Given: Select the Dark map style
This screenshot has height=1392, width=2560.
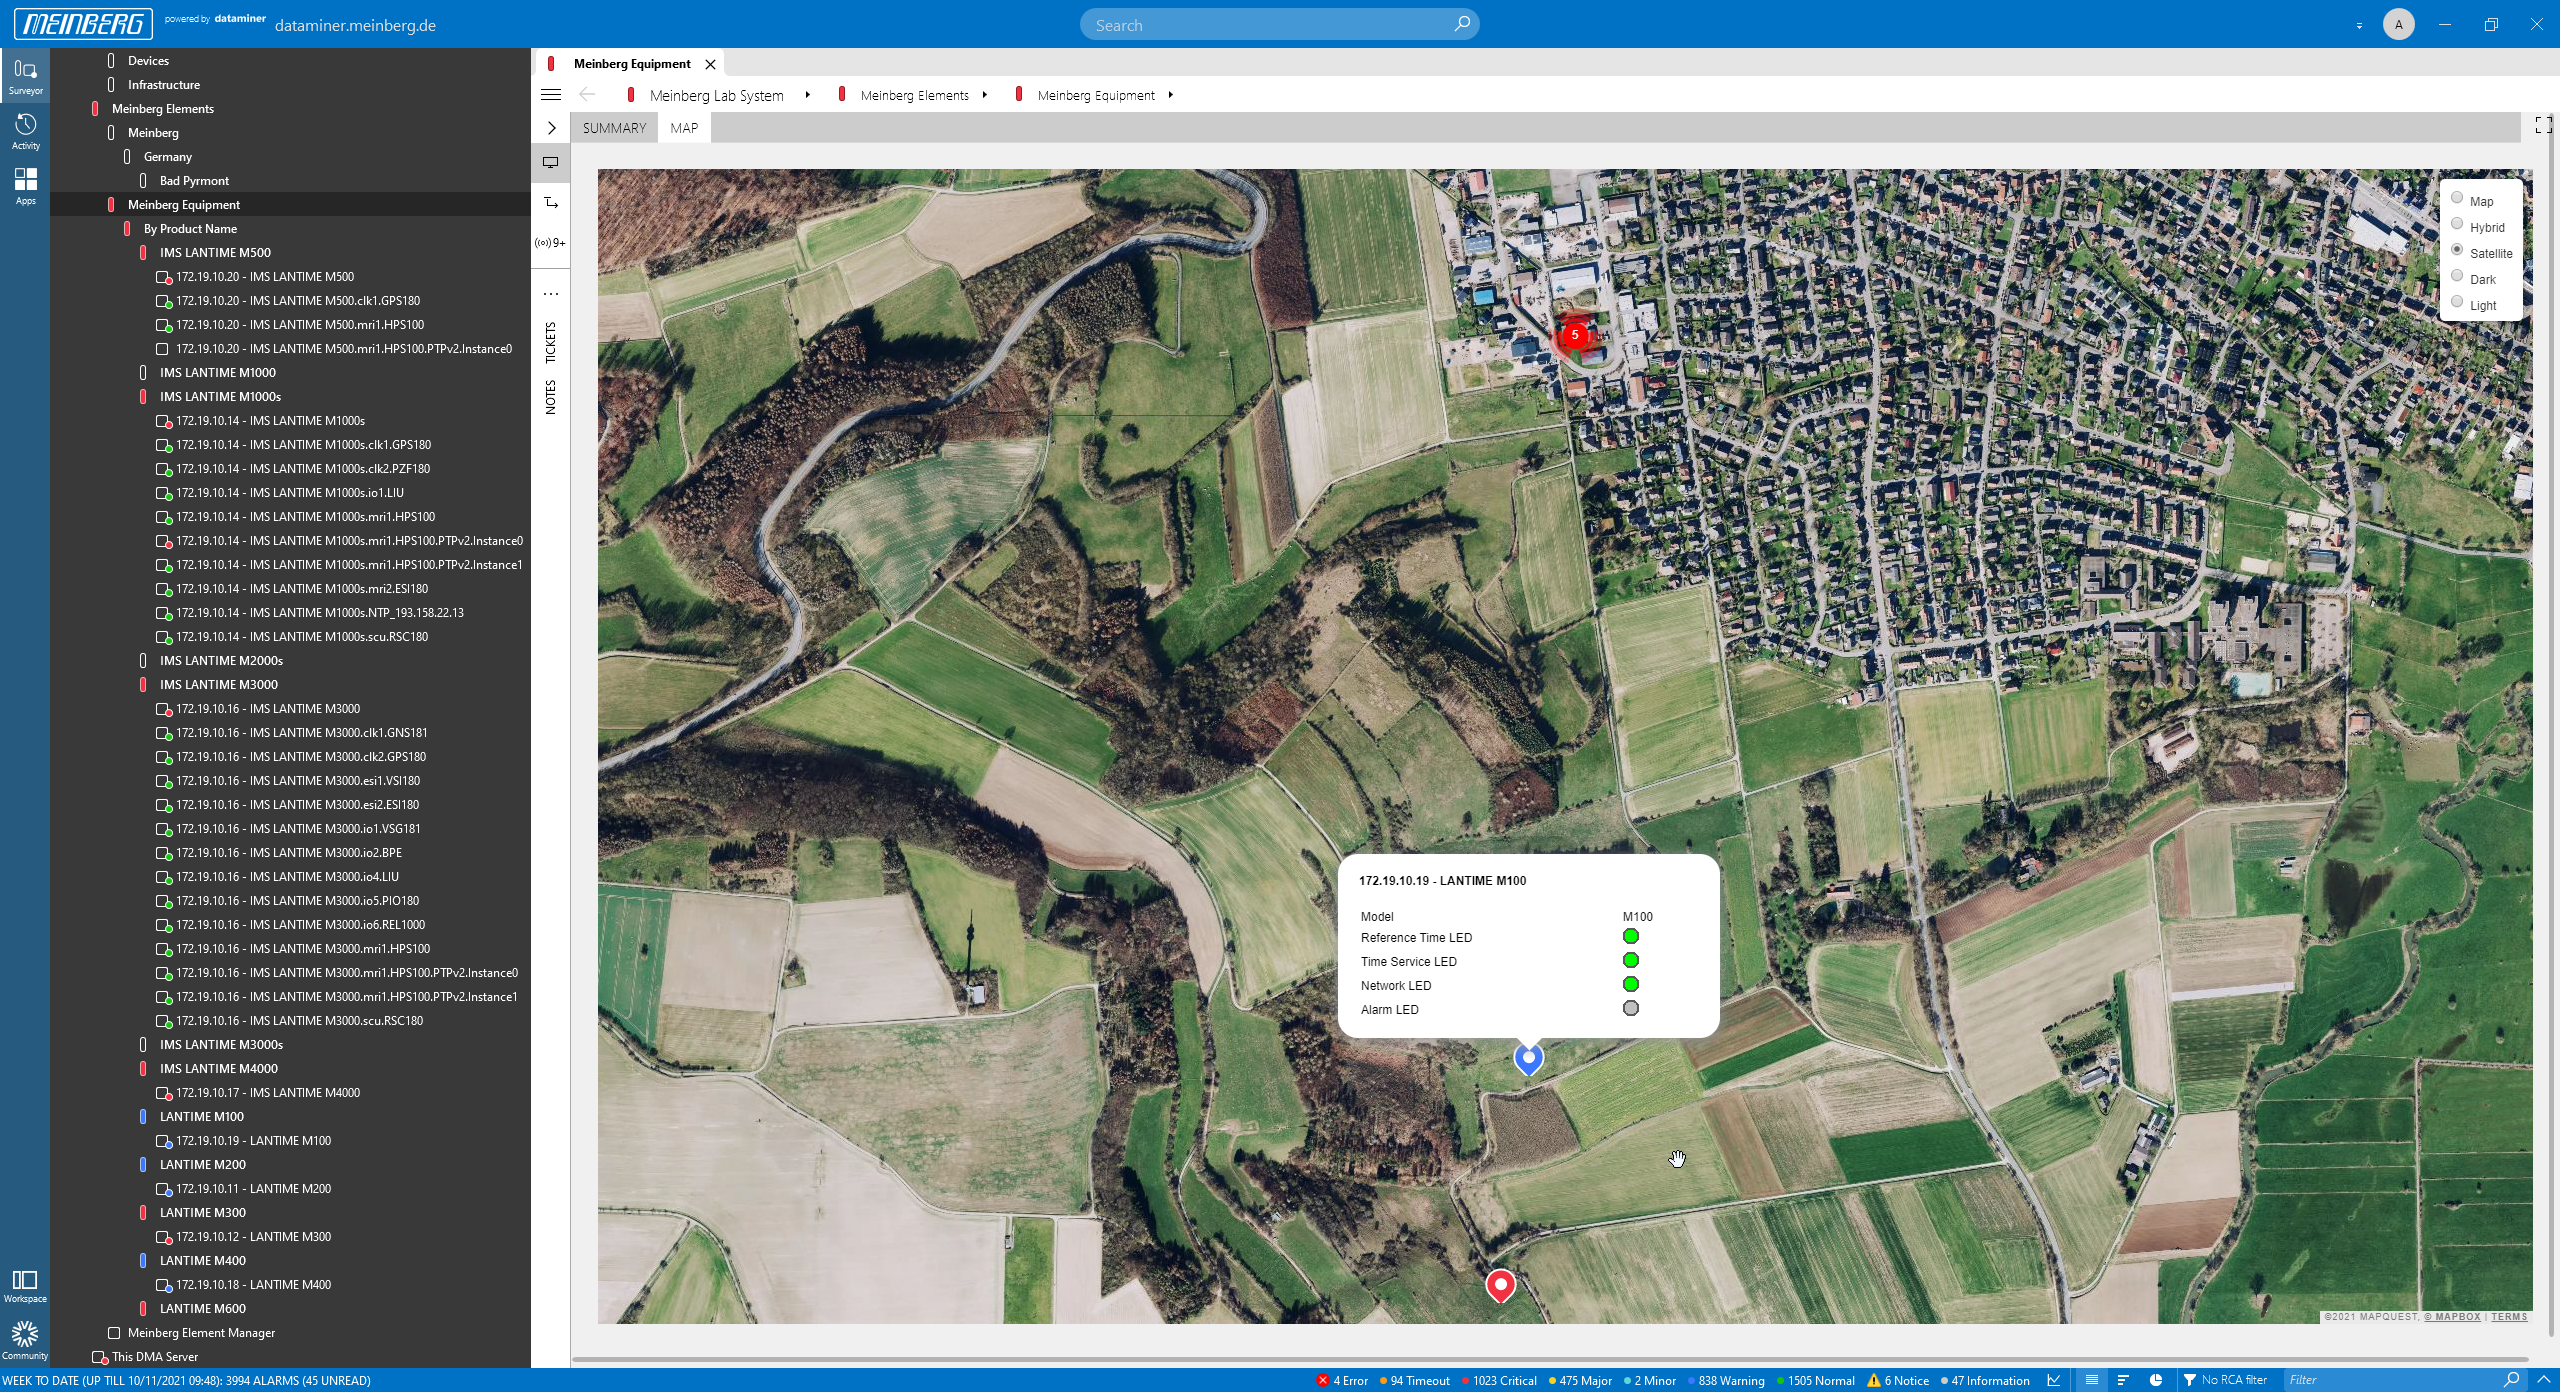Looking at the screenshot, I should 2457,276.
